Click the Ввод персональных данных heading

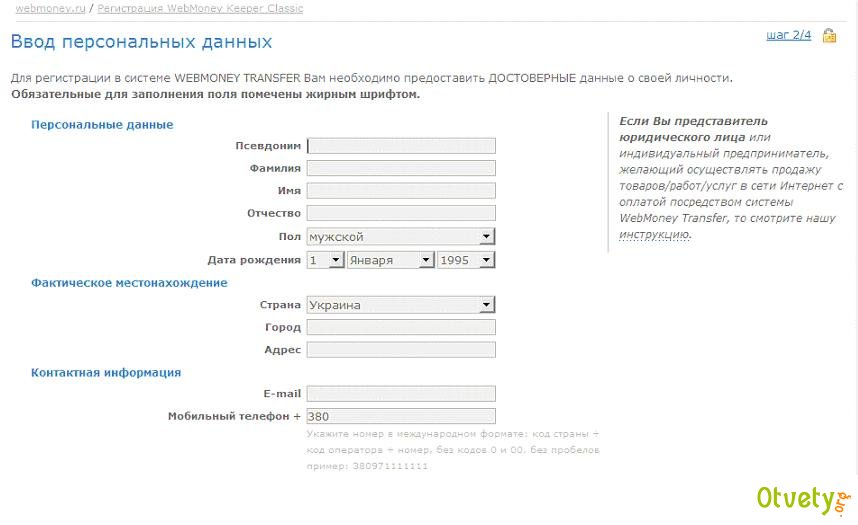pyautogui.click(x=141, y=43)
